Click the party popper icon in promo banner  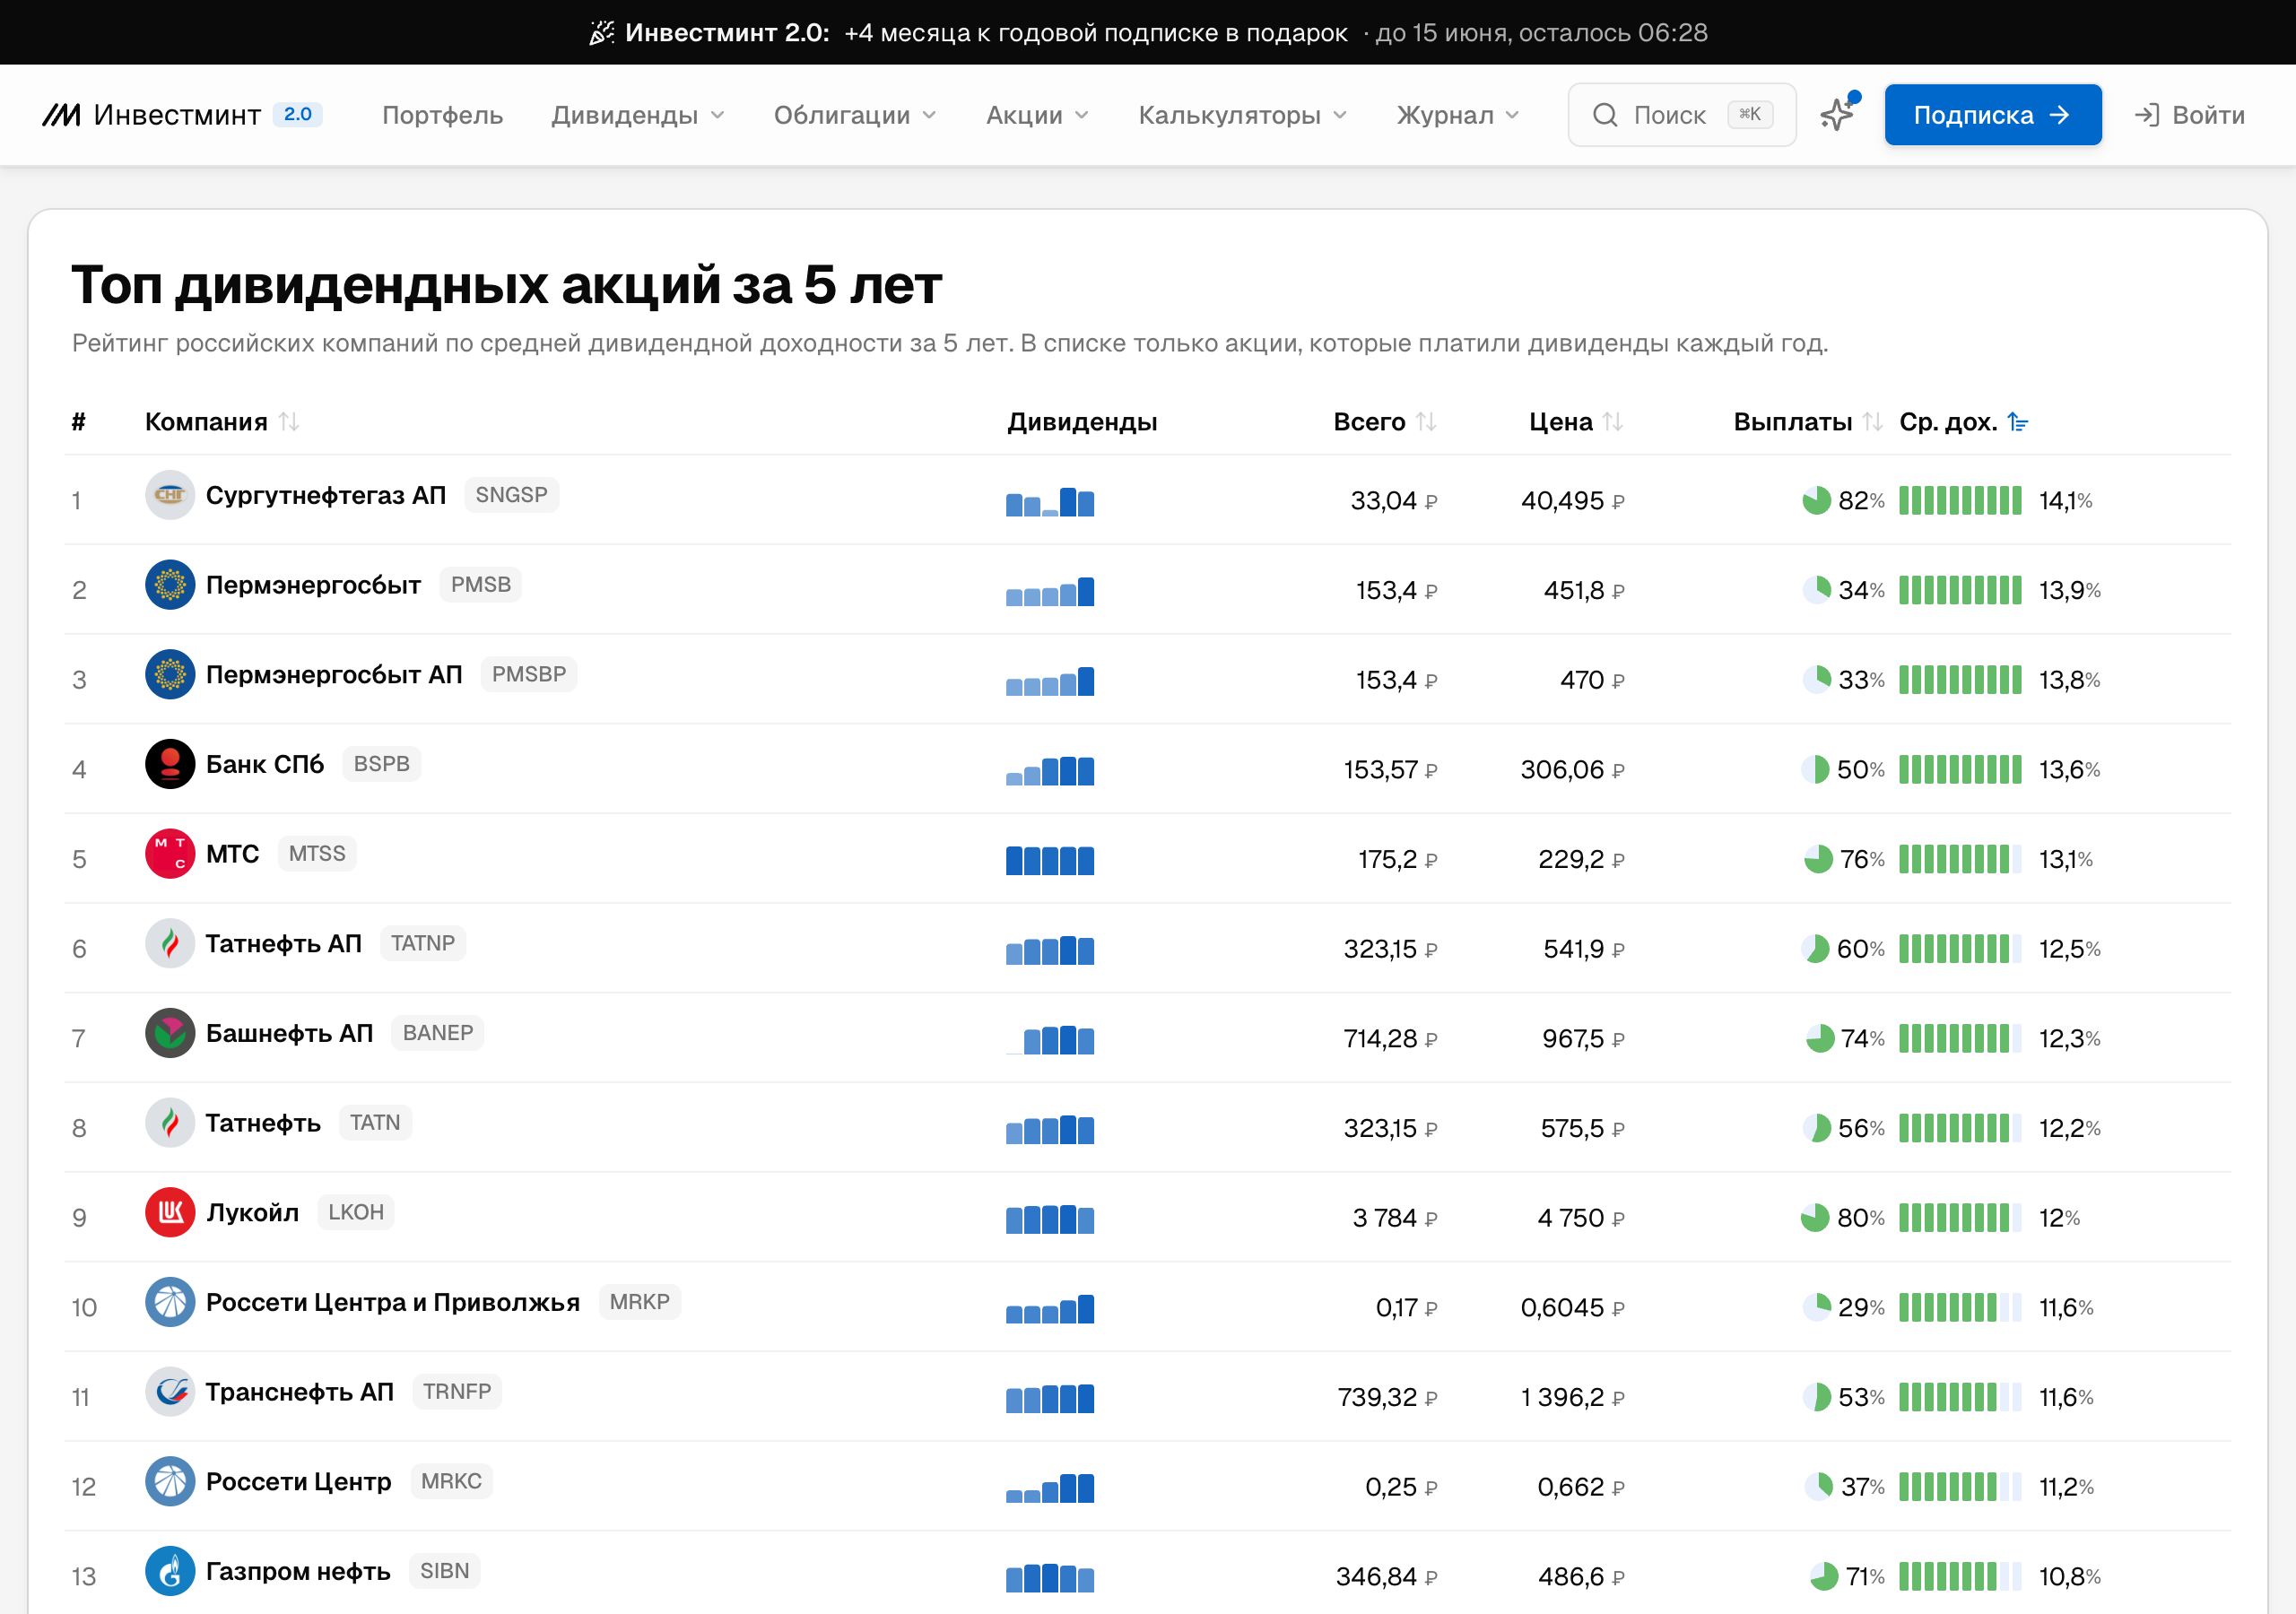coord(601,33)
